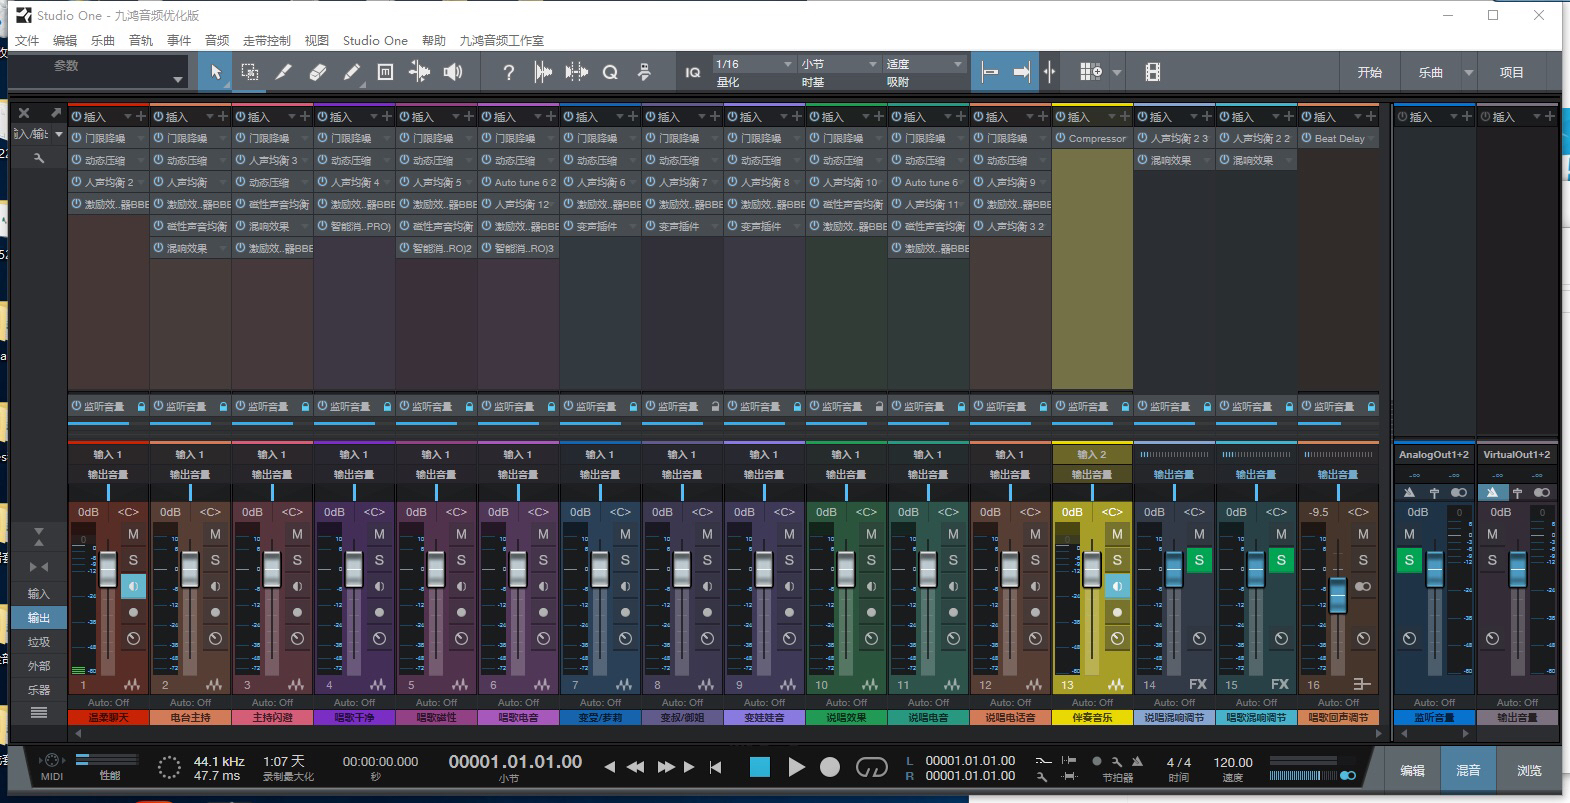Select the Eraser tool
This screenshot has height=803, width=1570.
tap(318, 72)
